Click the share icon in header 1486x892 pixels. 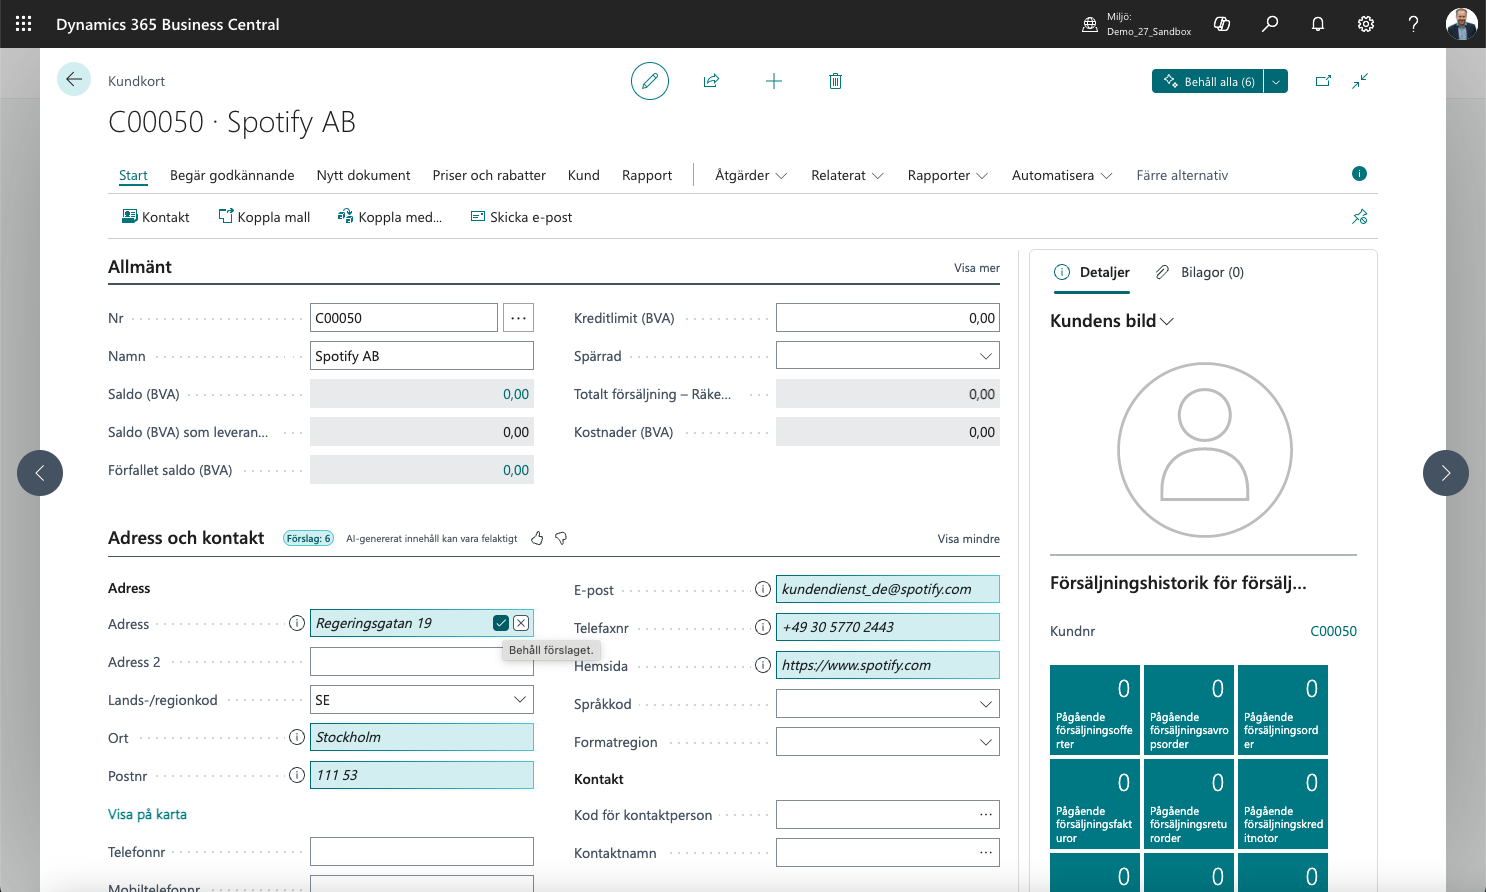[x=711, y=81]
